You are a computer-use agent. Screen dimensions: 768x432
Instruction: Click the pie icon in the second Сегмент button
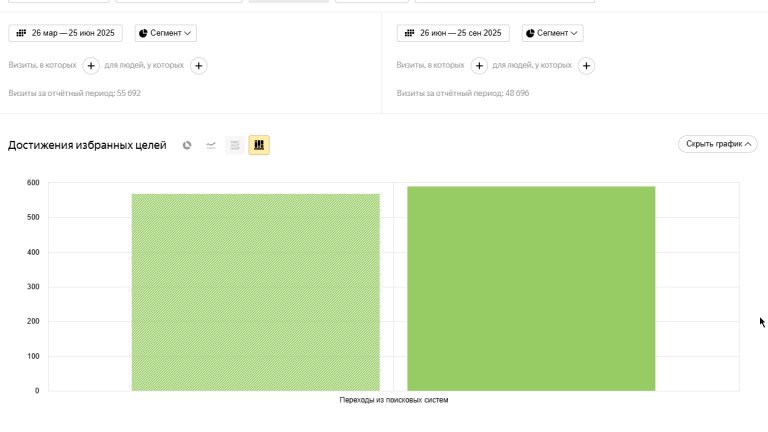point(530,33)
